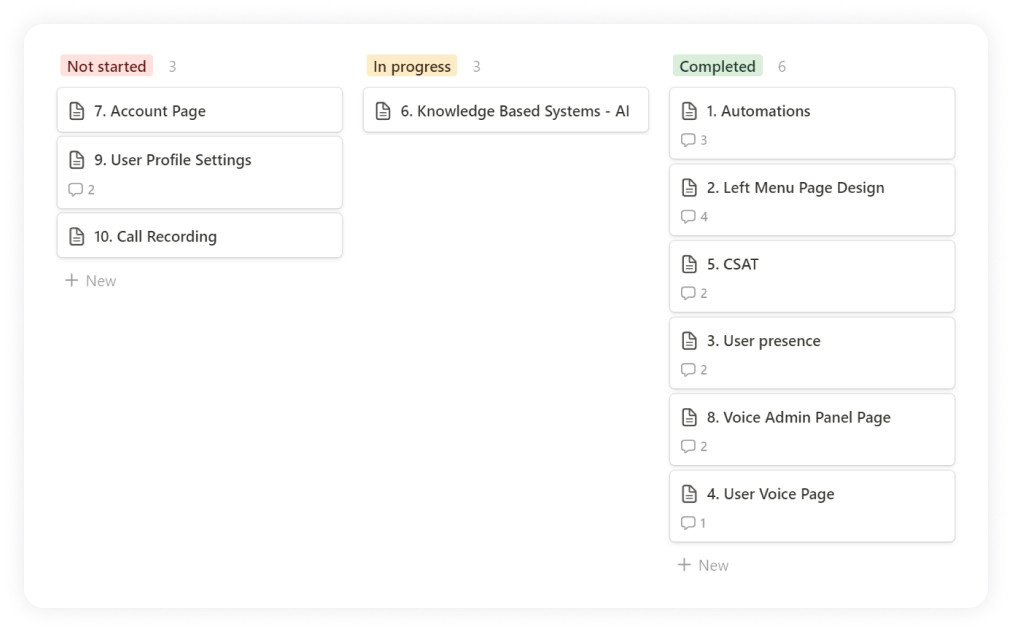This screenshot has width=1012, height=632.
Task: Open comments icon on User Profile Settings card
Action: point(75,189)
